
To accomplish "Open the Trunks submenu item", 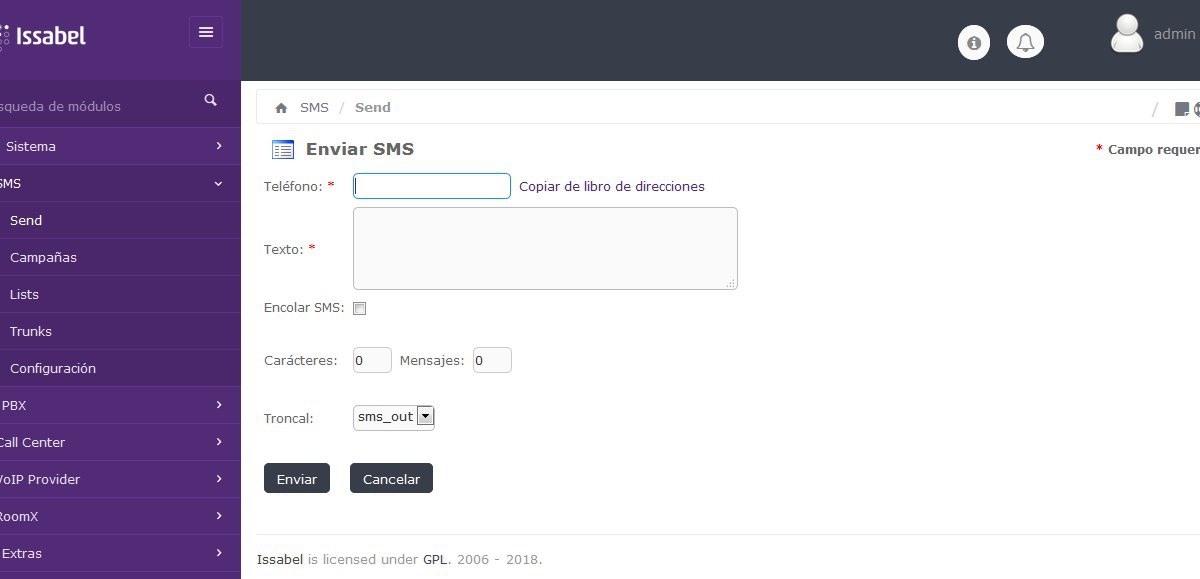I will click(x=120, y=331).
